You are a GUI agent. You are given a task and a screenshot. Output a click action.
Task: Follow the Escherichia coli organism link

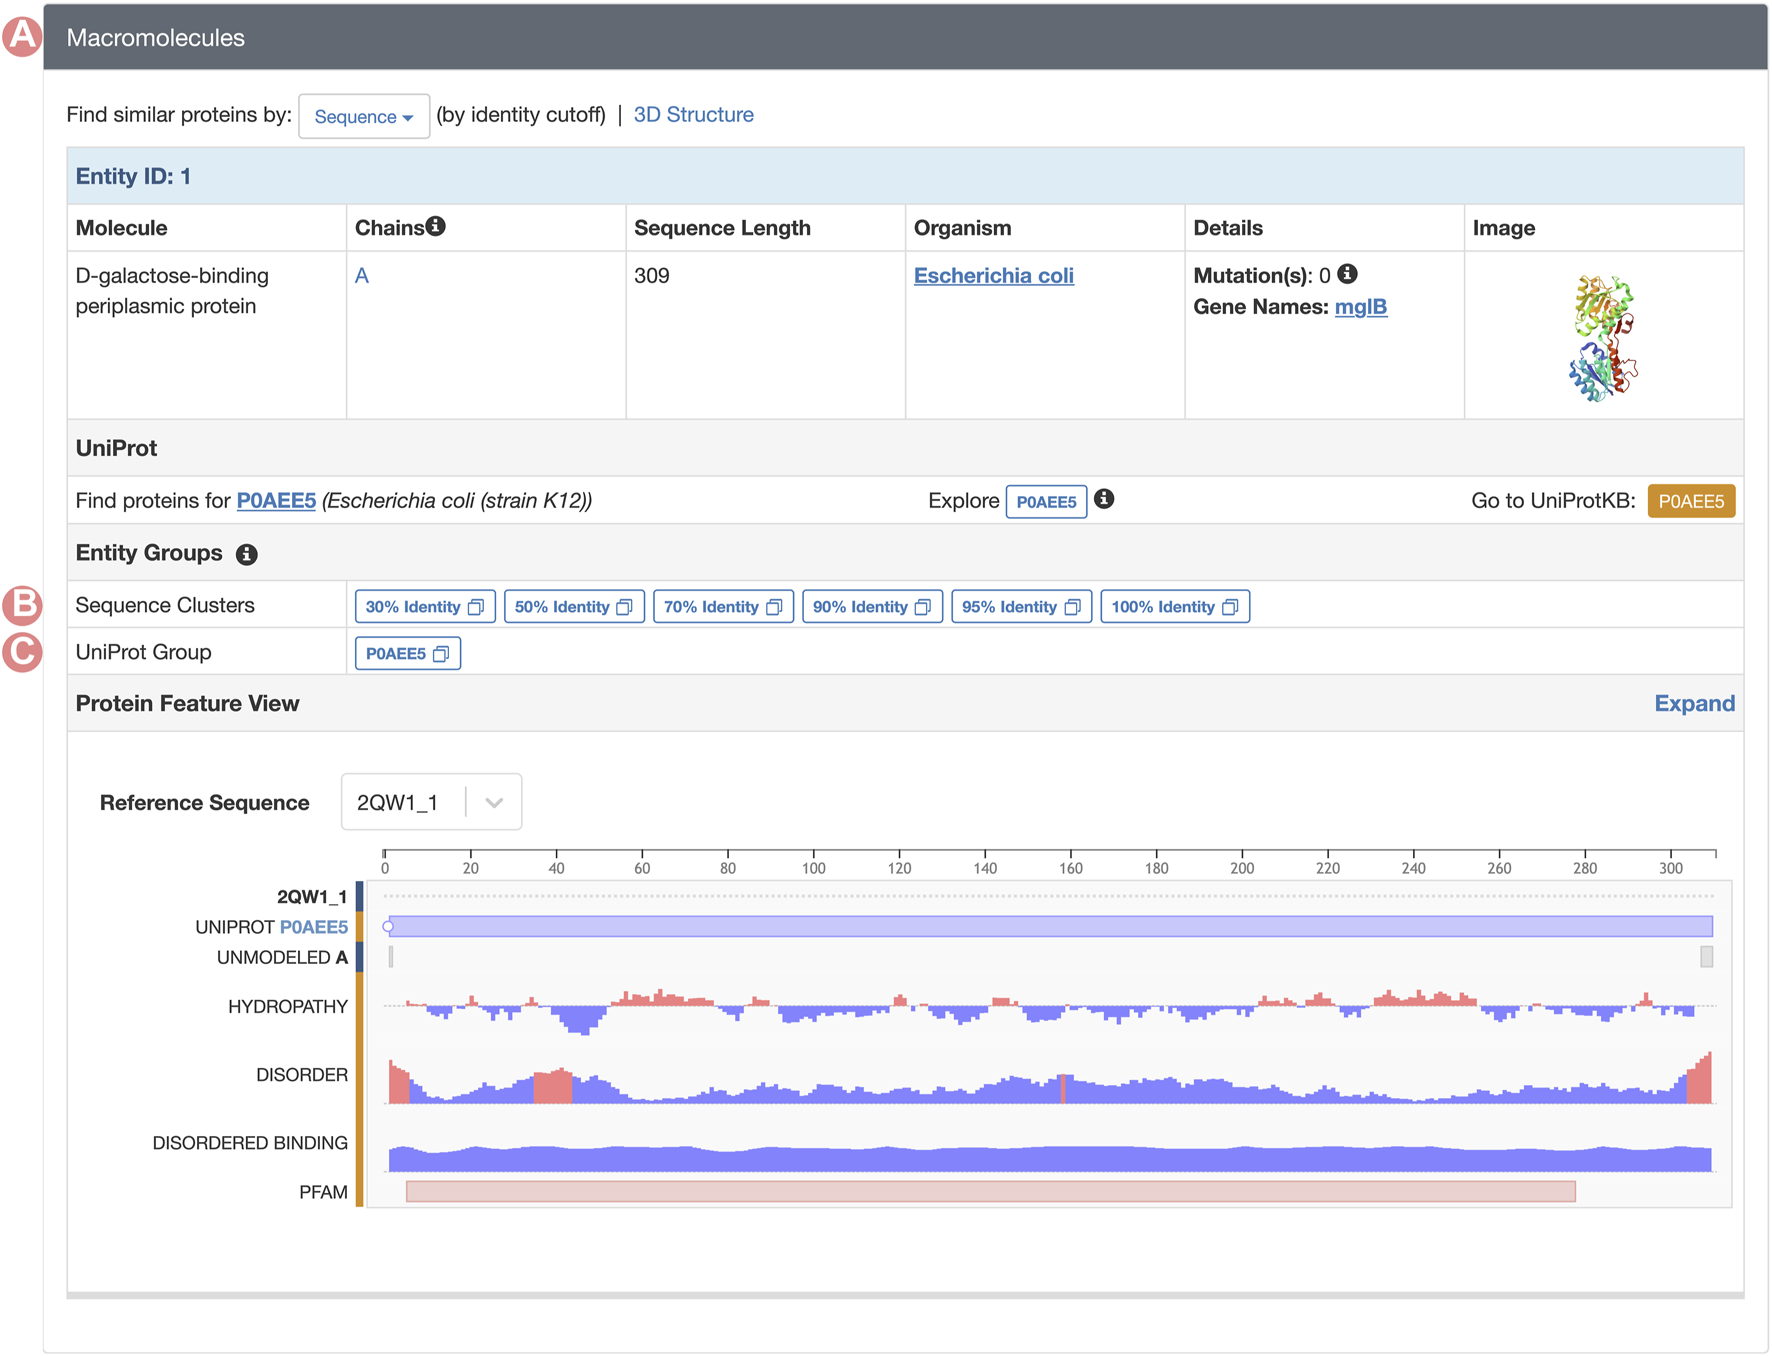click(x=993, y=276)
